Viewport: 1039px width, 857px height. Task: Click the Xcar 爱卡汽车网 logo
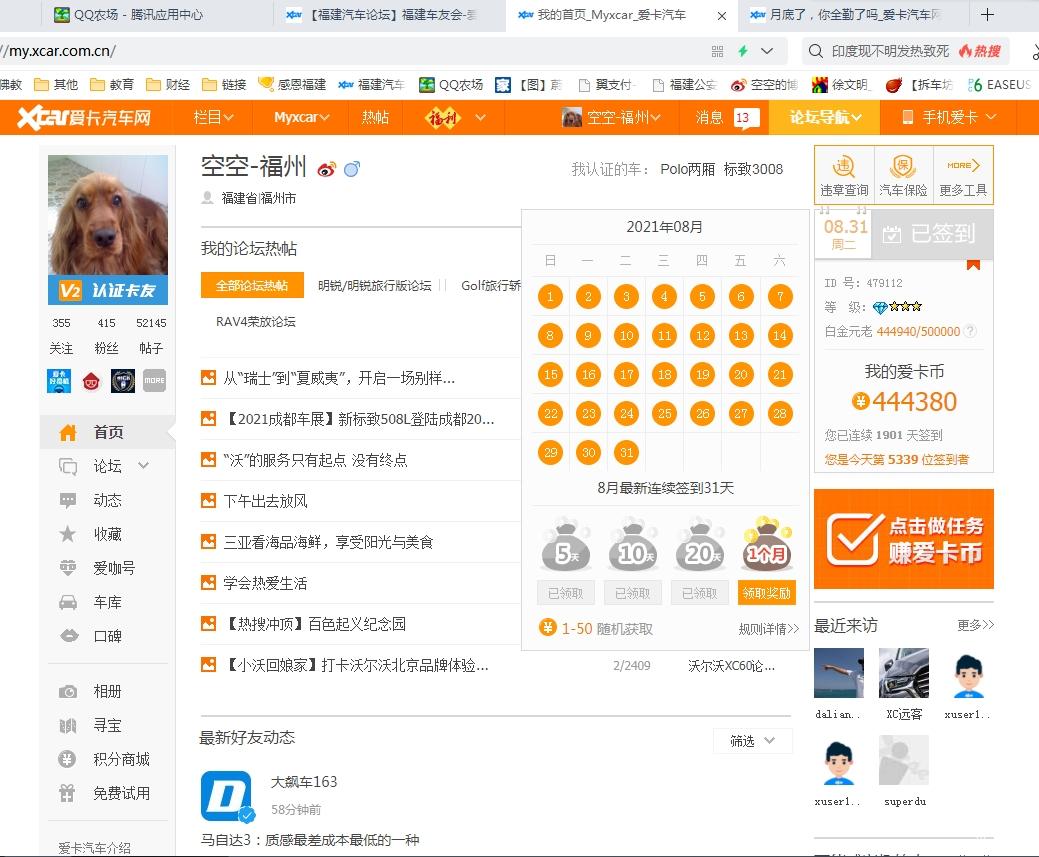[83, 117]
